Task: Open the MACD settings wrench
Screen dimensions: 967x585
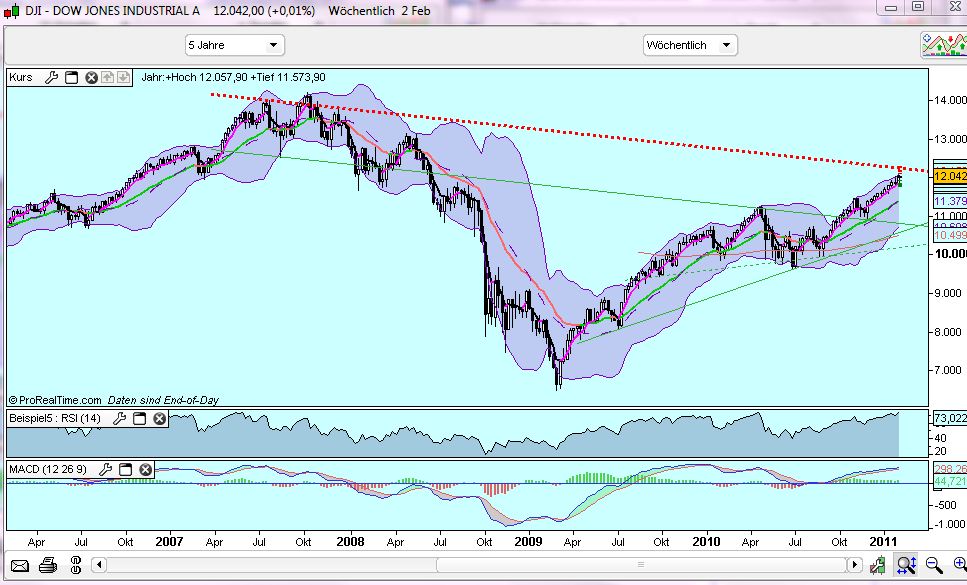Action: [105, 468]
